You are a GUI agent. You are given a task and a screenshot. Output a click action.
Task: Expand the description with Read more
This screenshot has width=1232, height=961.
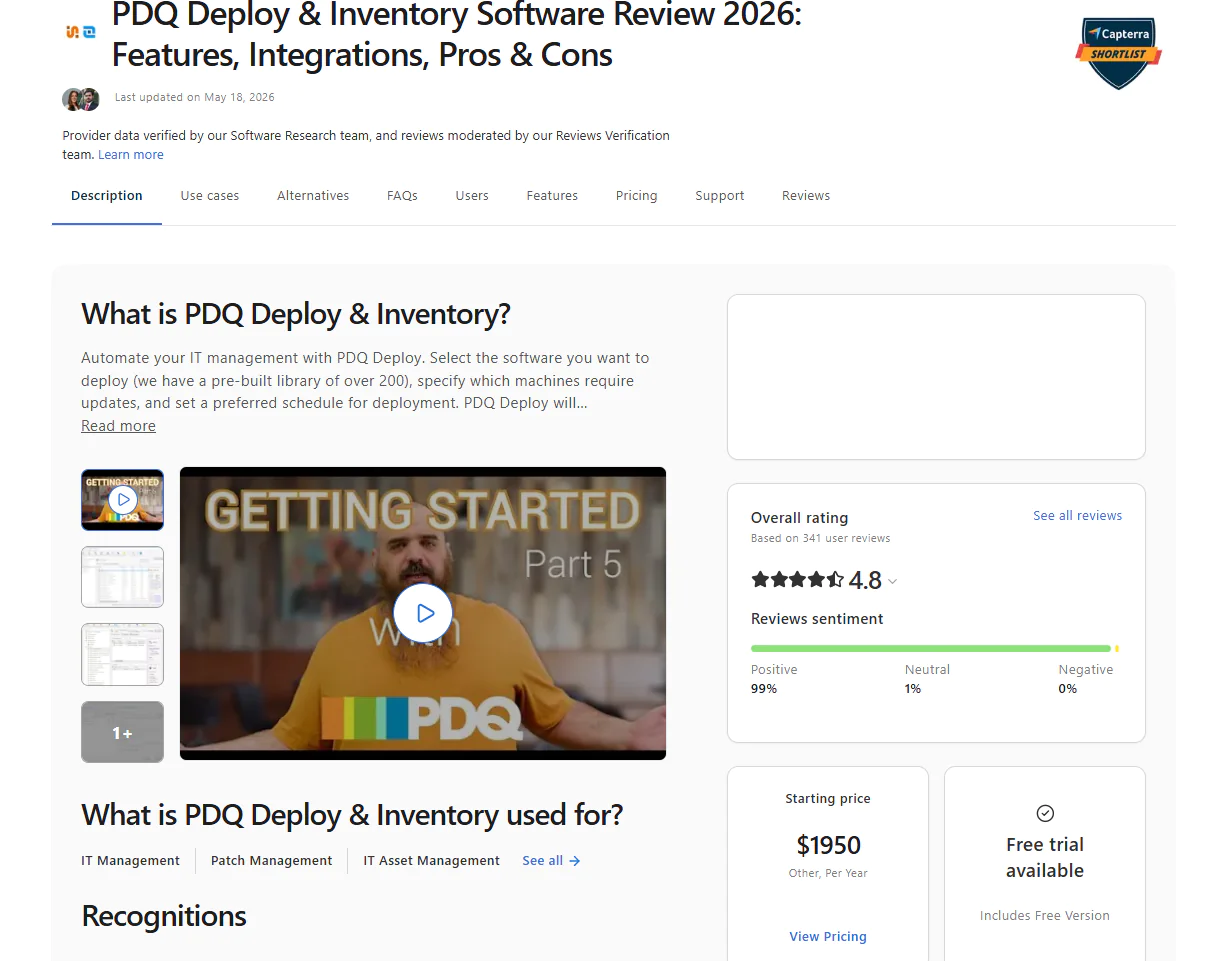click(x=118, y=426)
